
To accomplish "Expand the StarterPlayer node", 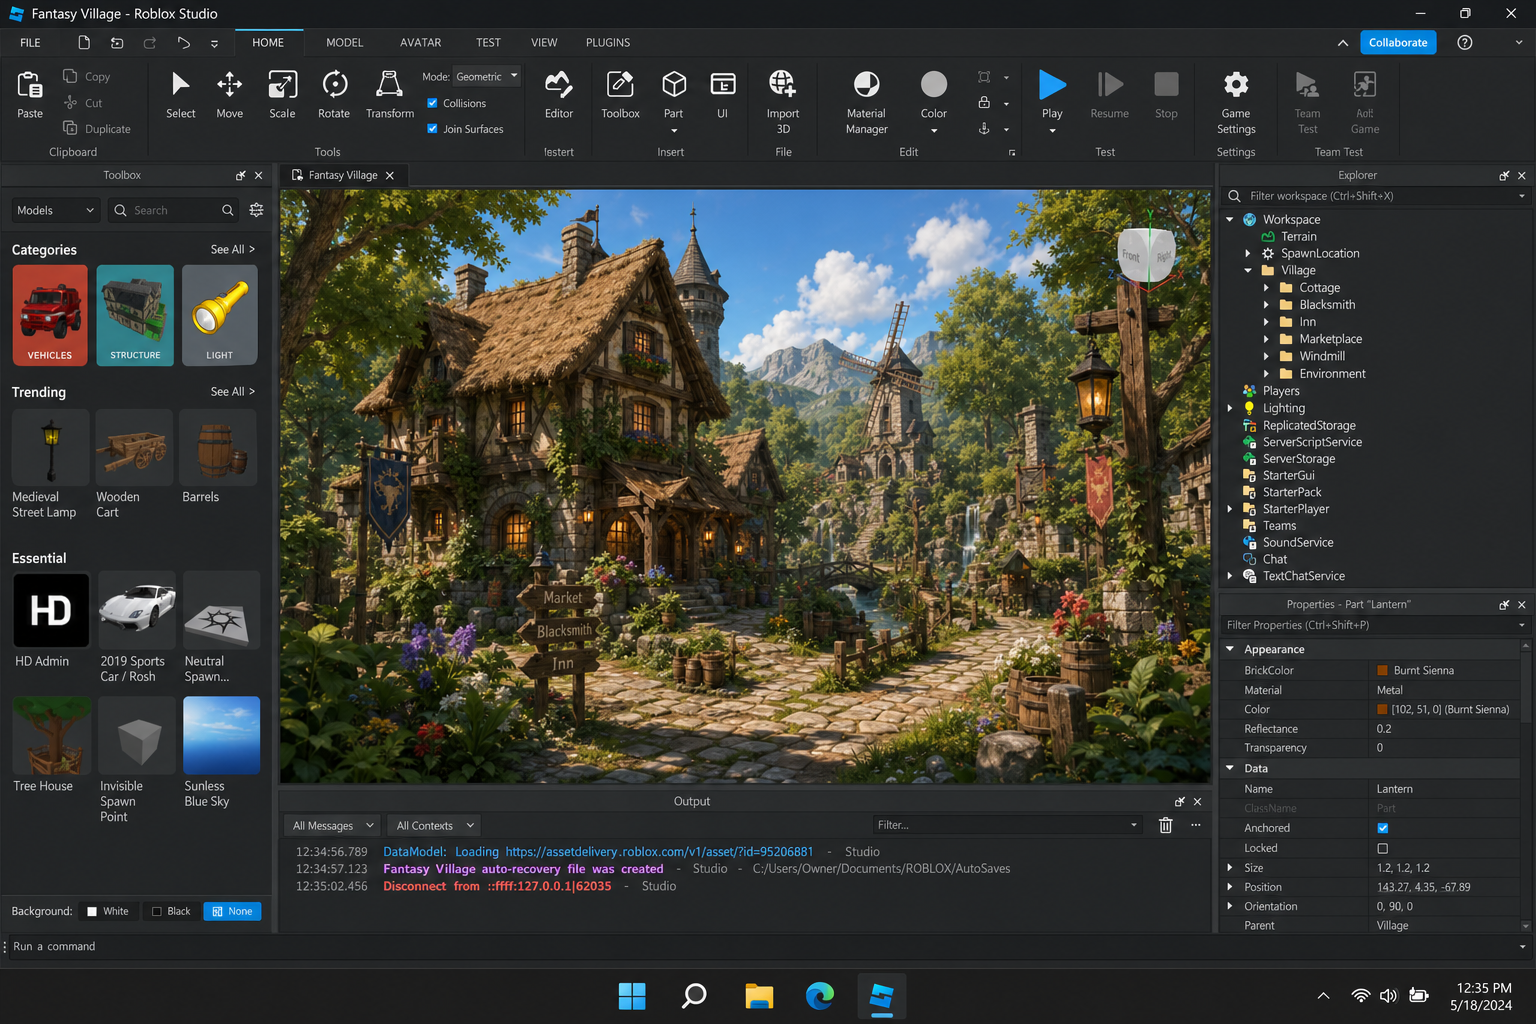I will (1230, 509).
